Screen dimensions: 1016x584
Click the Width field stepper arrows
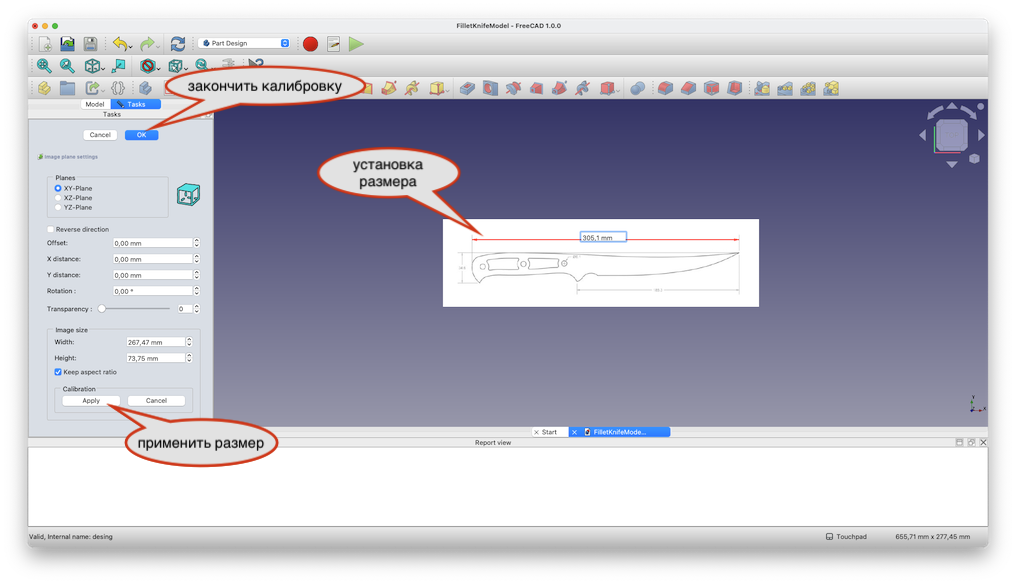pos(190,342)
